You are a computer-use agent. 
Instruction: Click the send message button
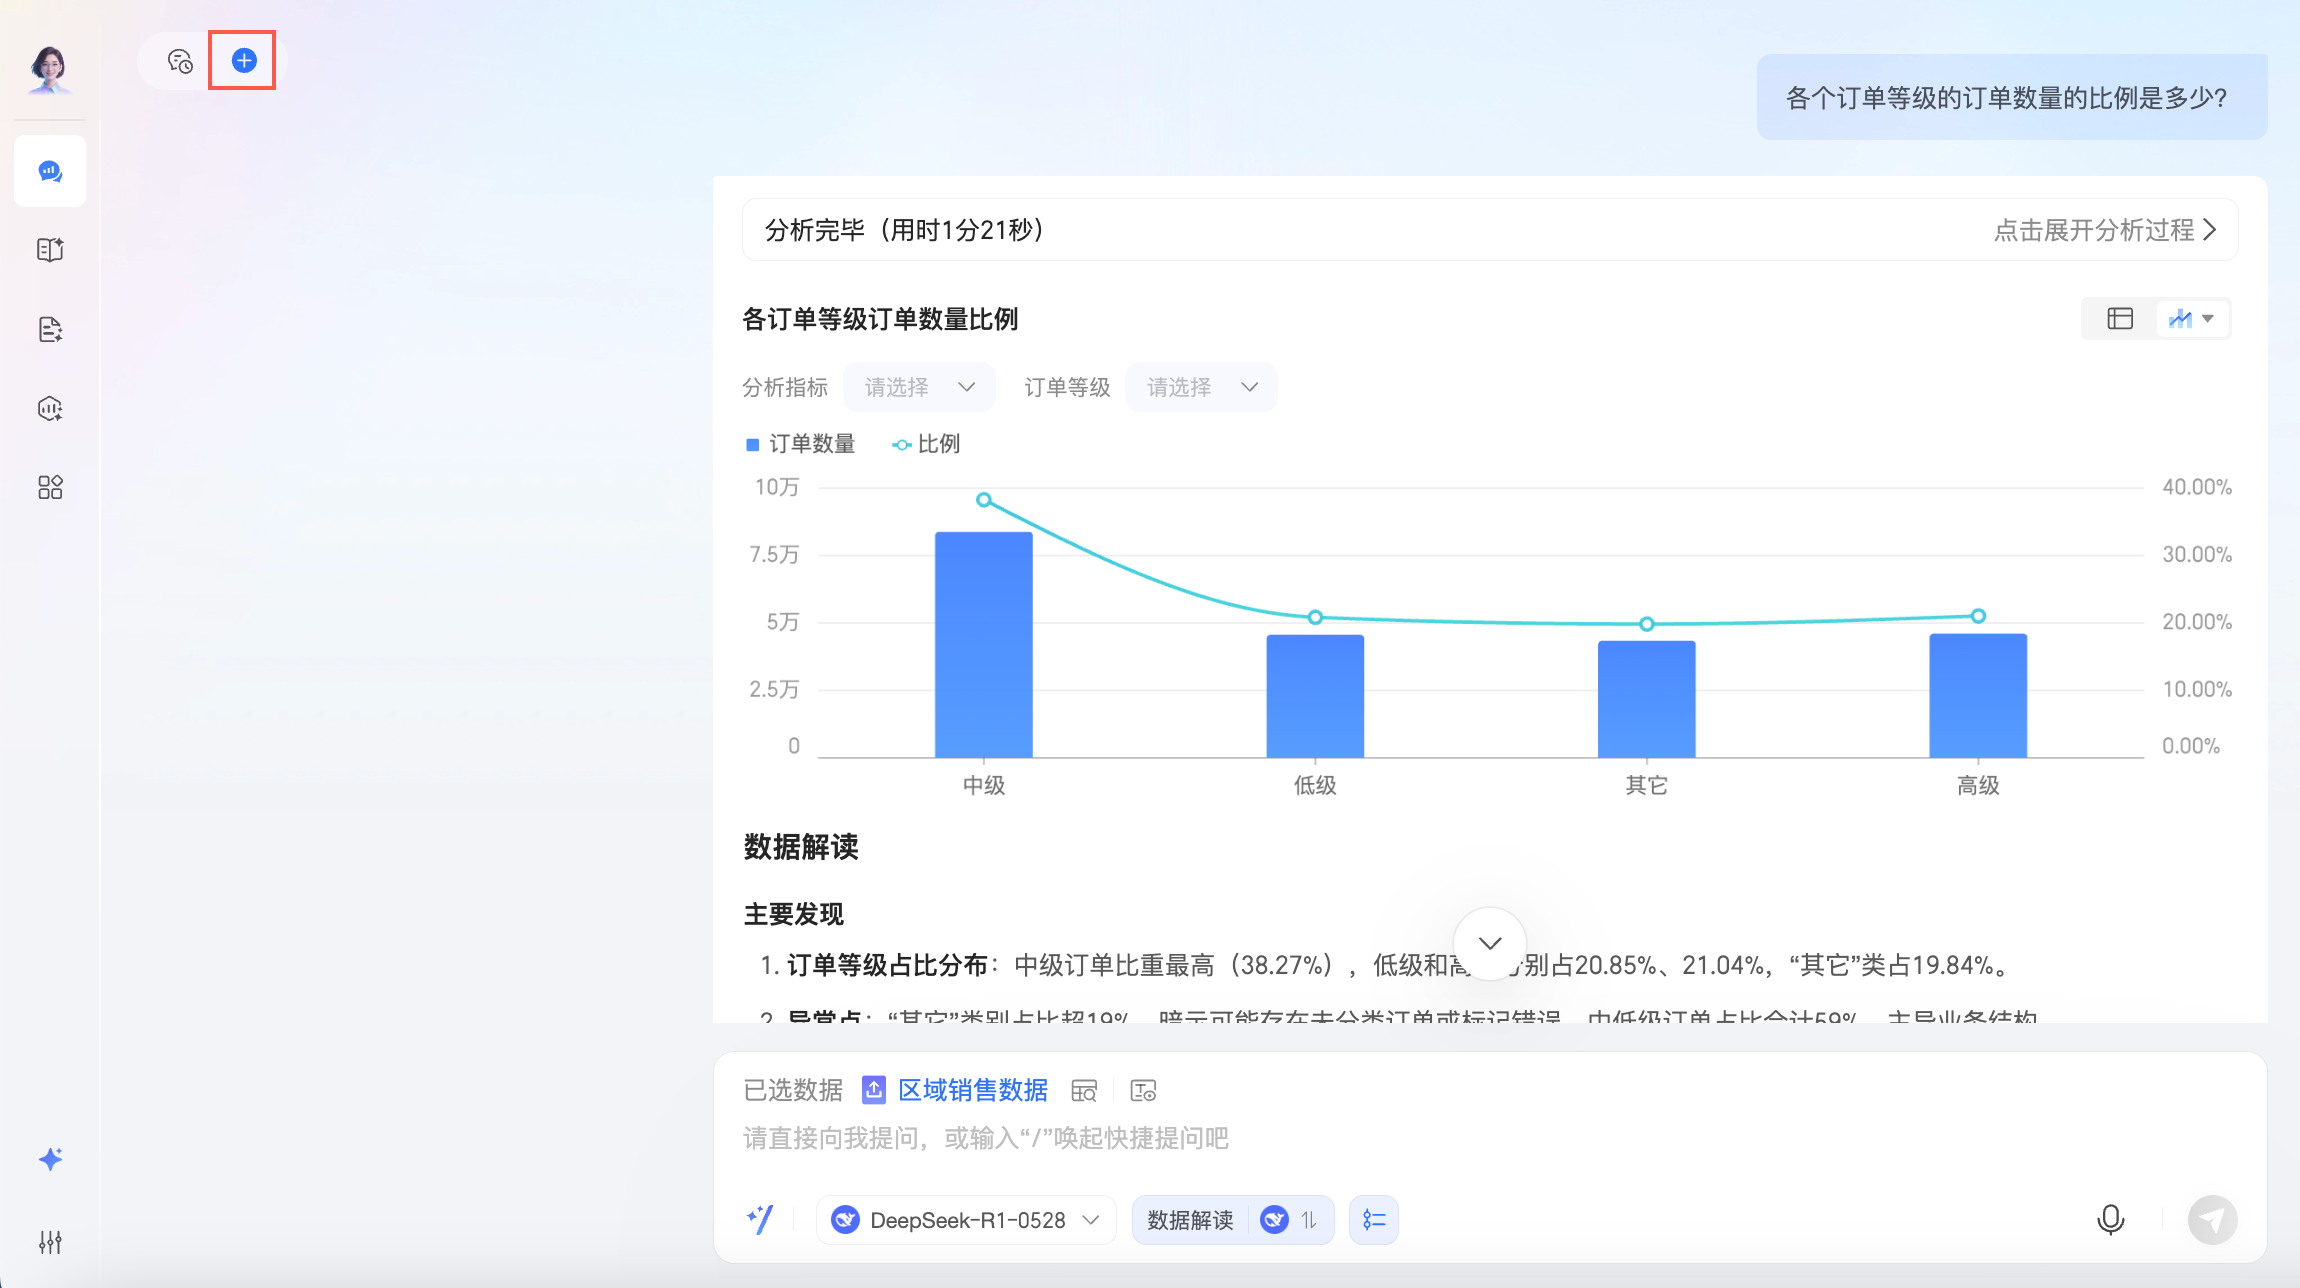point(2212,1220)
